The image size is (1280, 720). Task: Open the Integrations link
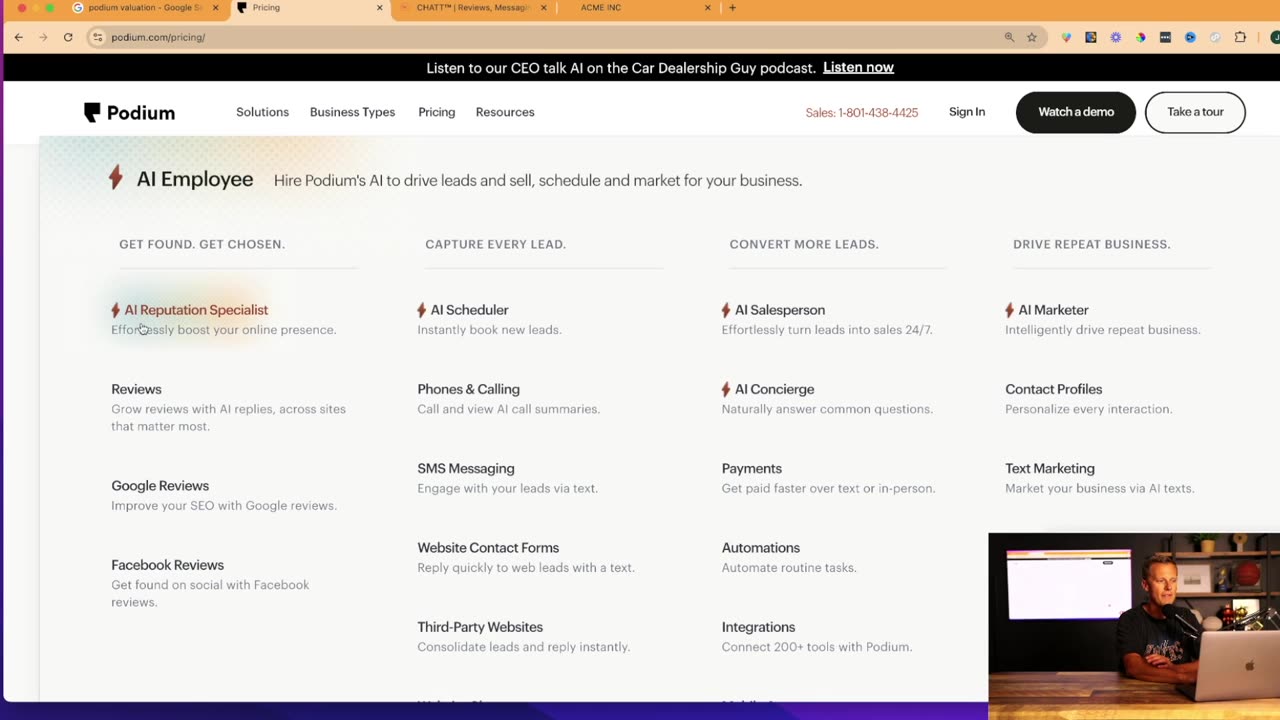coord(758,627)
